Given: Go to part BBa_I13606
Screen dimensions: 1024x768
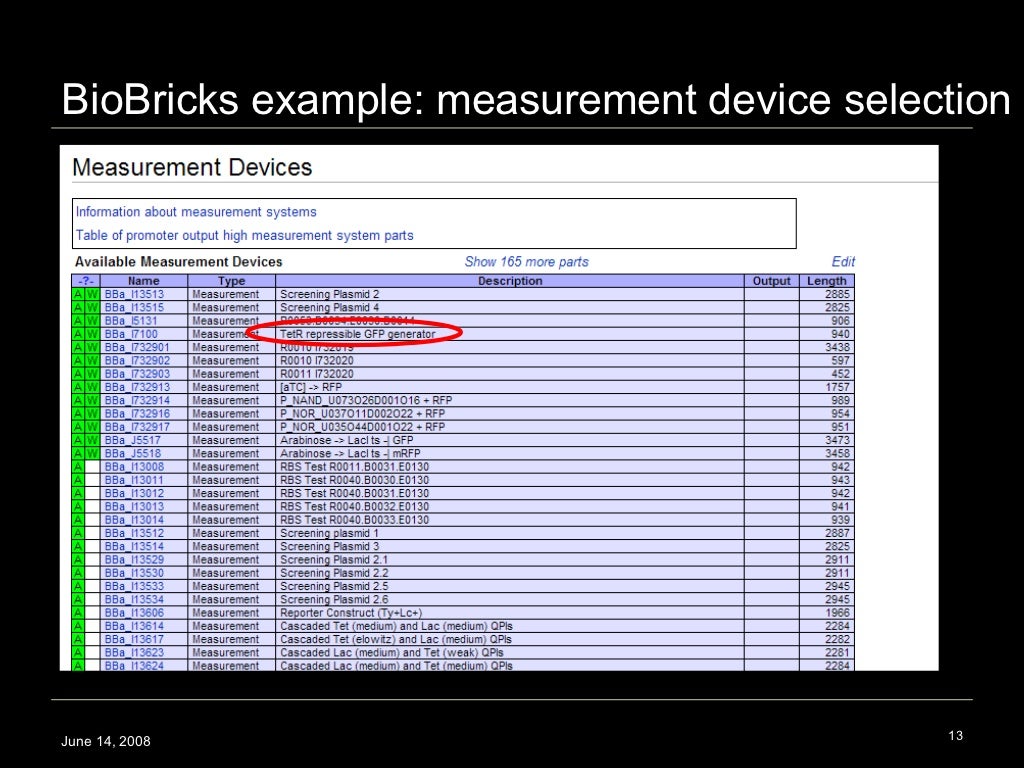Looking at the screenshot, I should click(135, 613).
